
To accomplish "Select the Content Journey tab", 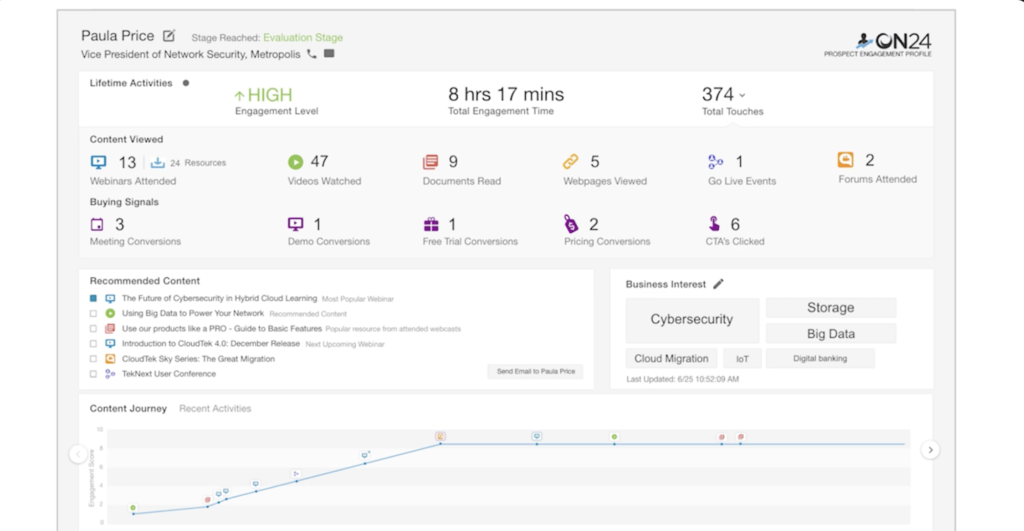I will pos(128,408).
